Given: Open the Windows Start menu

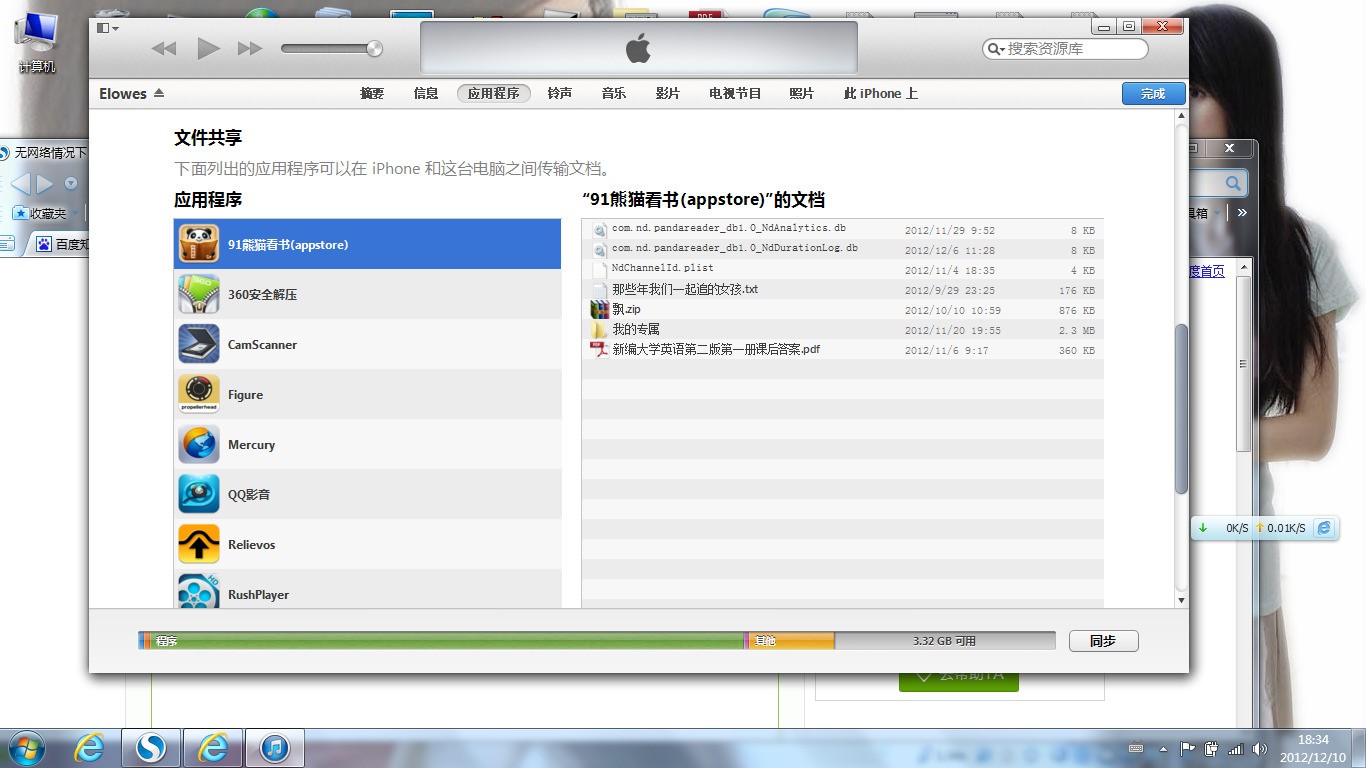Looking at the screenshot, I should [x=27, y=748].
